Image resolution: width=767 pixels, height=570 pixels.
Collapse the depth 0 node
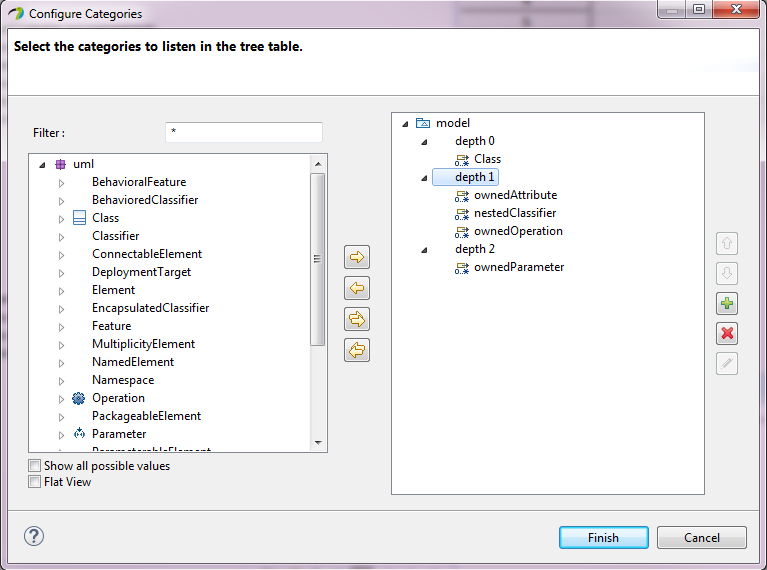click(424, 142)
